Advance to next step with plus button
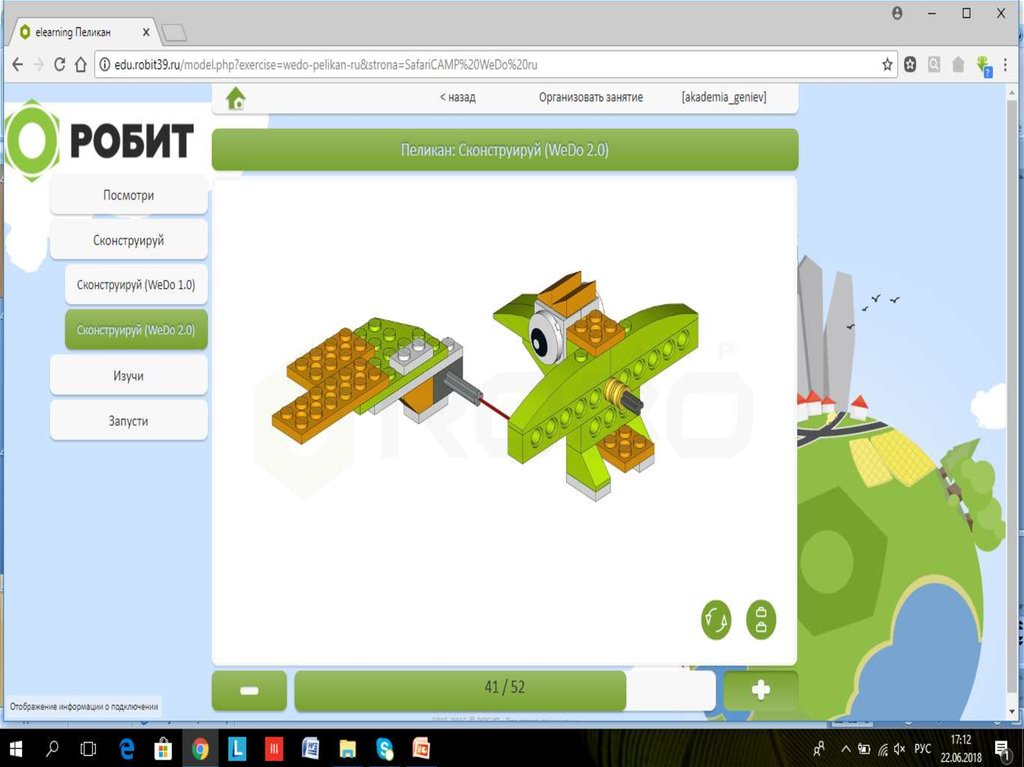The height and width of the screenshot is (767, 1024). point(761,691)
